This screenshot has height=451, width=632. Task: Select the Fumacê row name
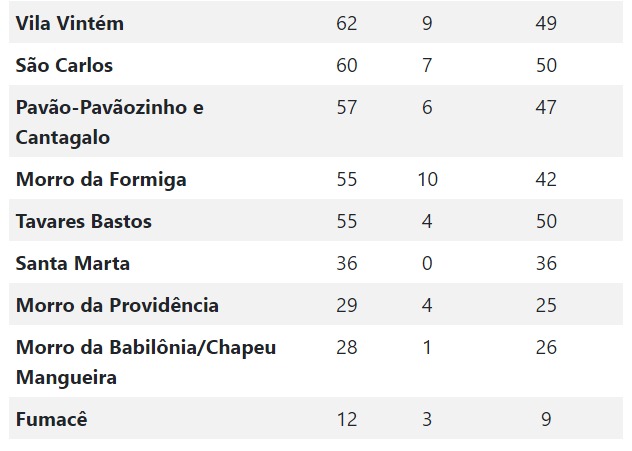(x=51, y=419)
